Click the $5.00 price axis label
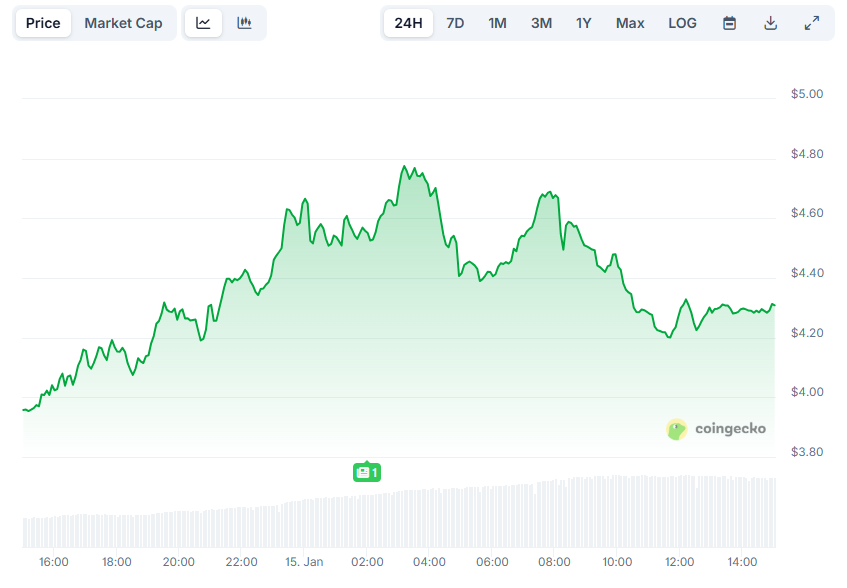 coord(806,93)
